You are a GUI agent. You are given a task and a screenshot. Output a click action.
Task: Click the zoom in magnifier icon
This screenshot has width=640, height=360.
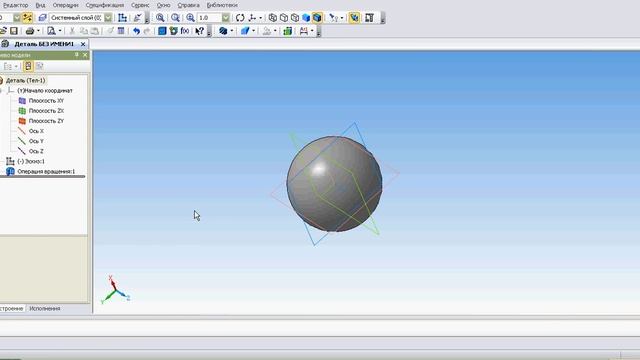tap(190, 18)
